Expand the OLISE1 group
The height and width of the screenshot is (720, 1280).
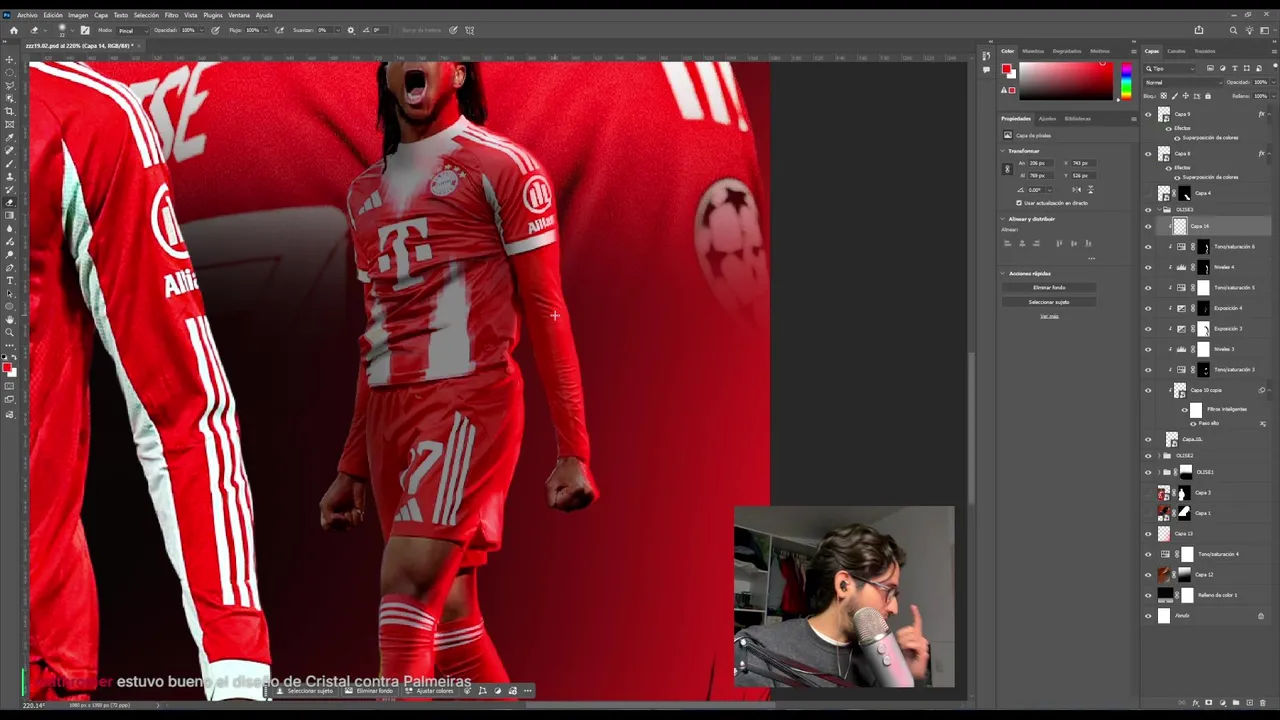1158,472
